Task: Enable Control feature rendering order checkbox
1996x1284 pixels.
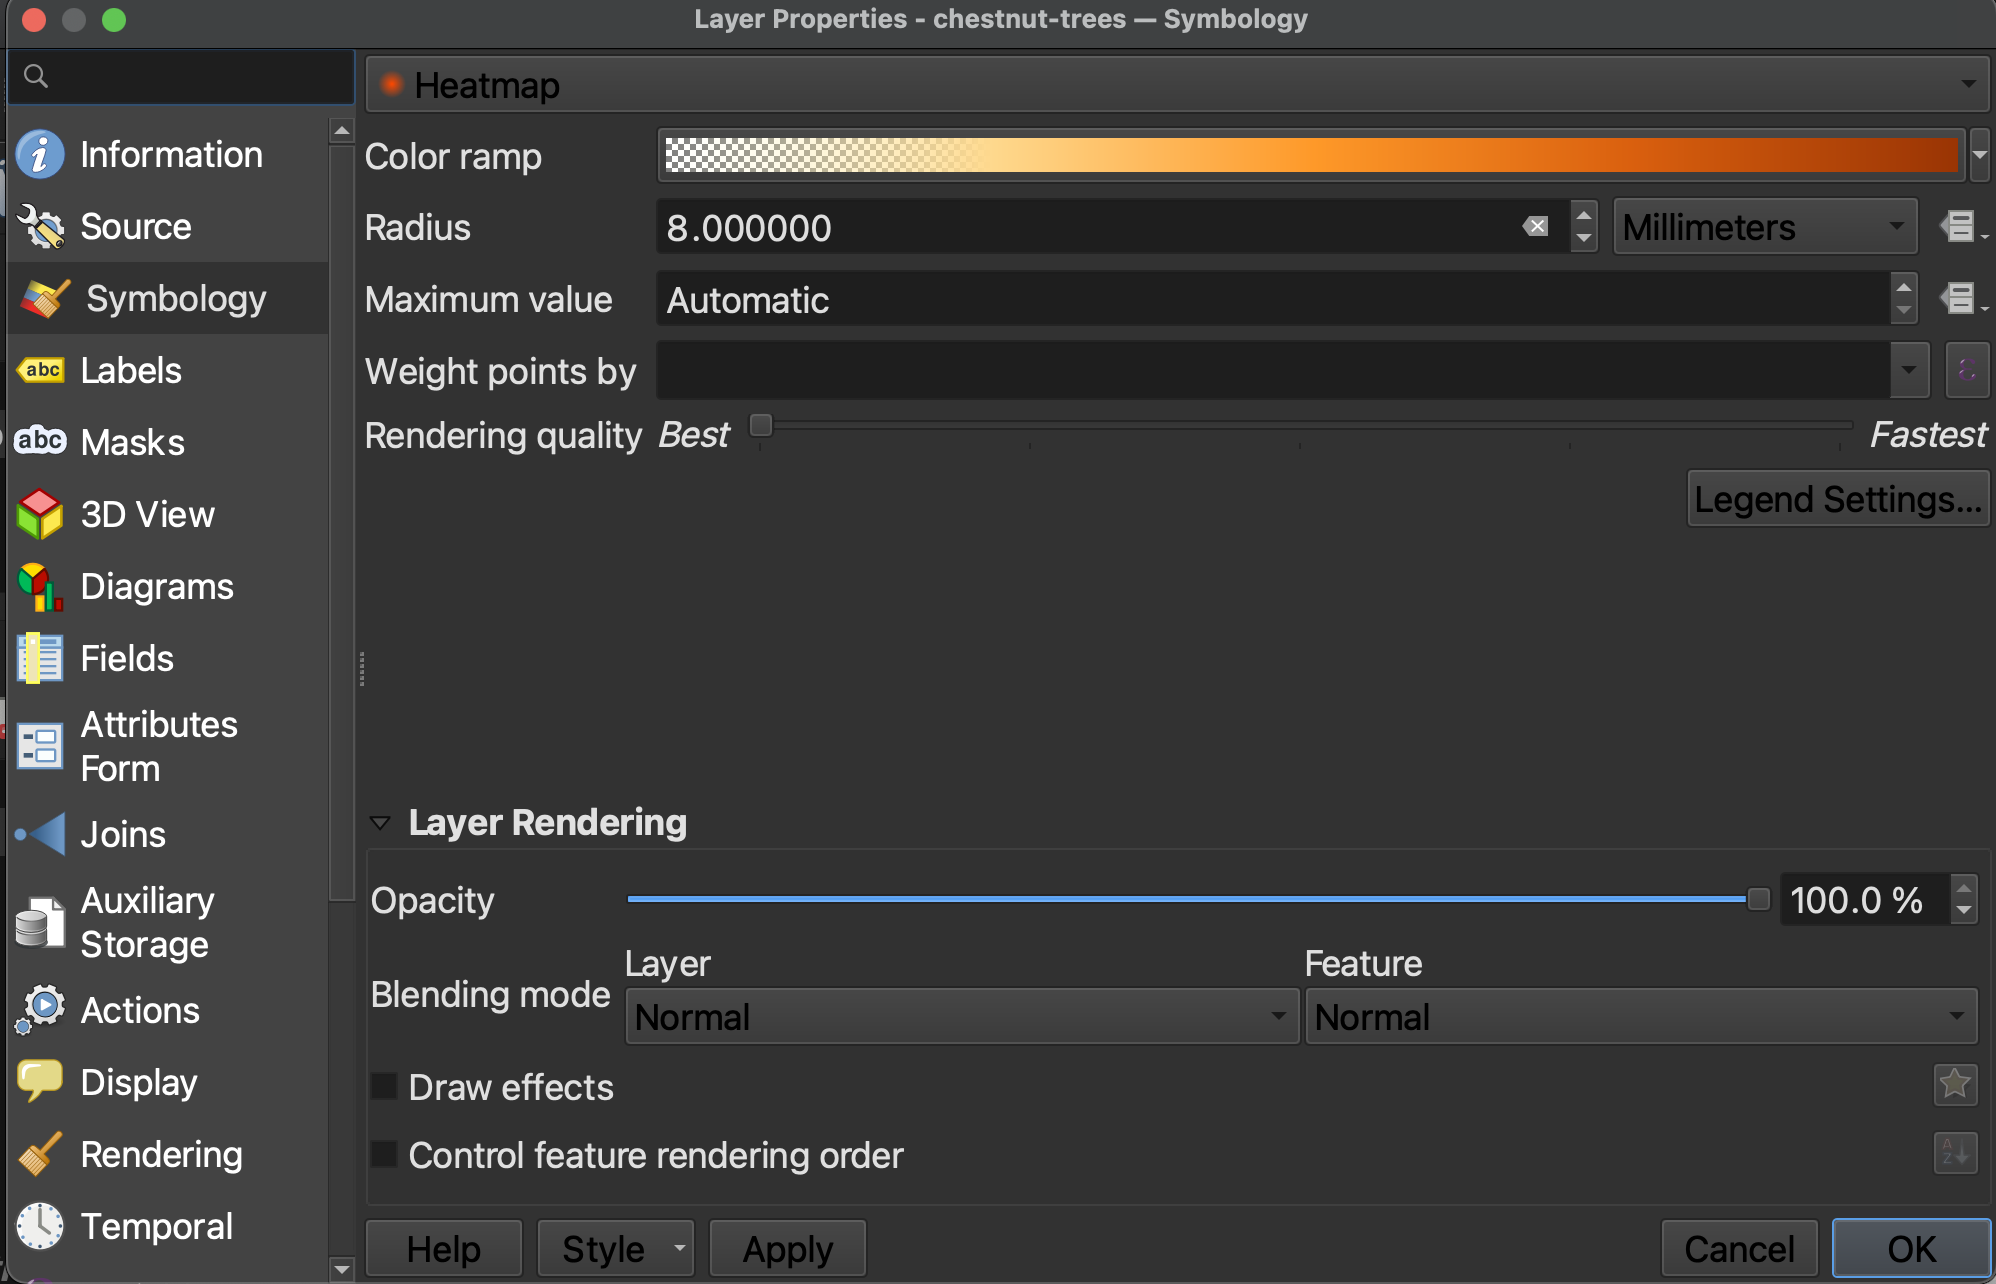Action: click(x=385, y=1154)
